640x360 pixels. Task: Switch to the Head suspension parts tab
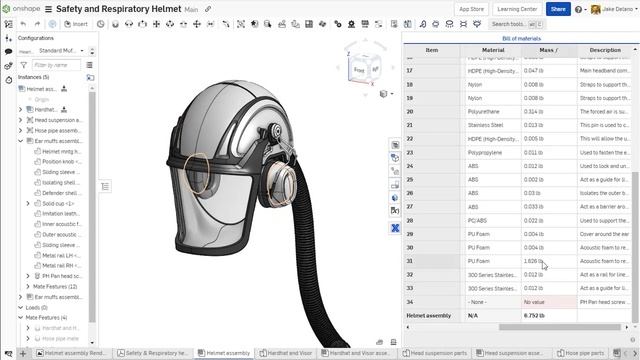point(436,353)
